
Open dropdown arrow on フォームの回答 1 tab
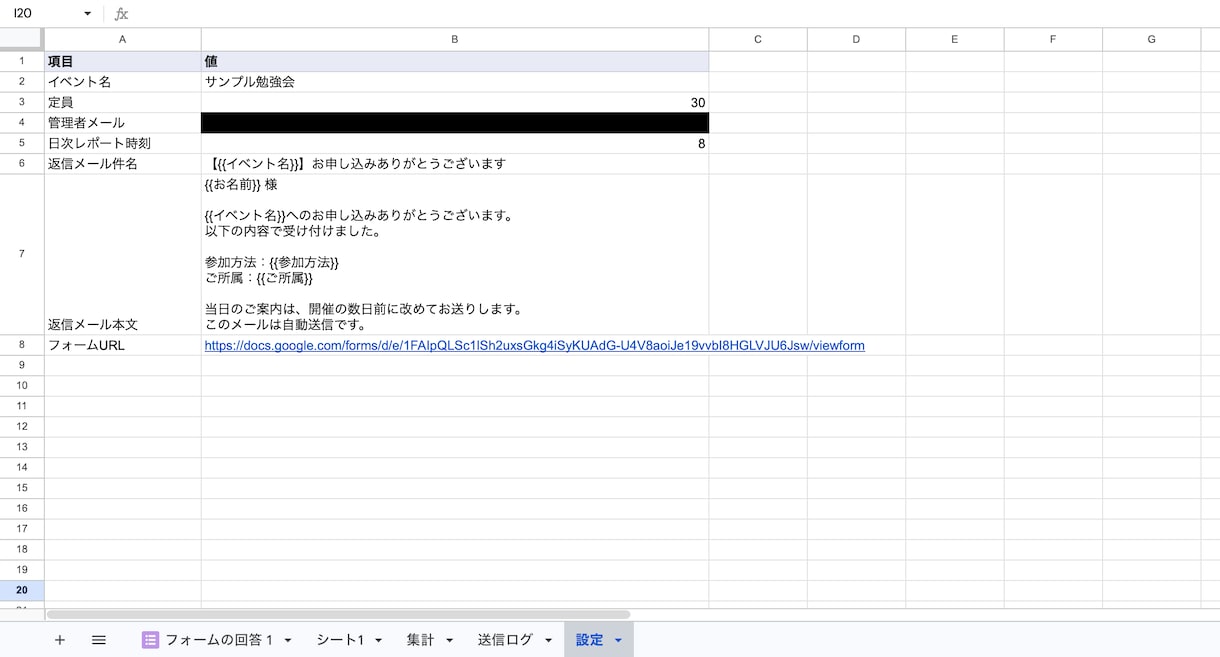(x=288, y=640)
